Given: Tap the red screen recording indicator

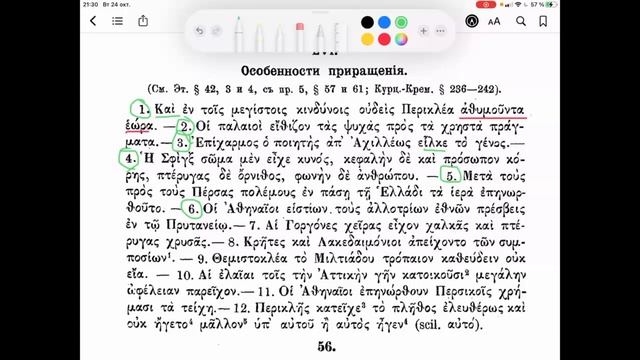Looking at the screenshot, I should pyautogui.click(x=486, y=4).
